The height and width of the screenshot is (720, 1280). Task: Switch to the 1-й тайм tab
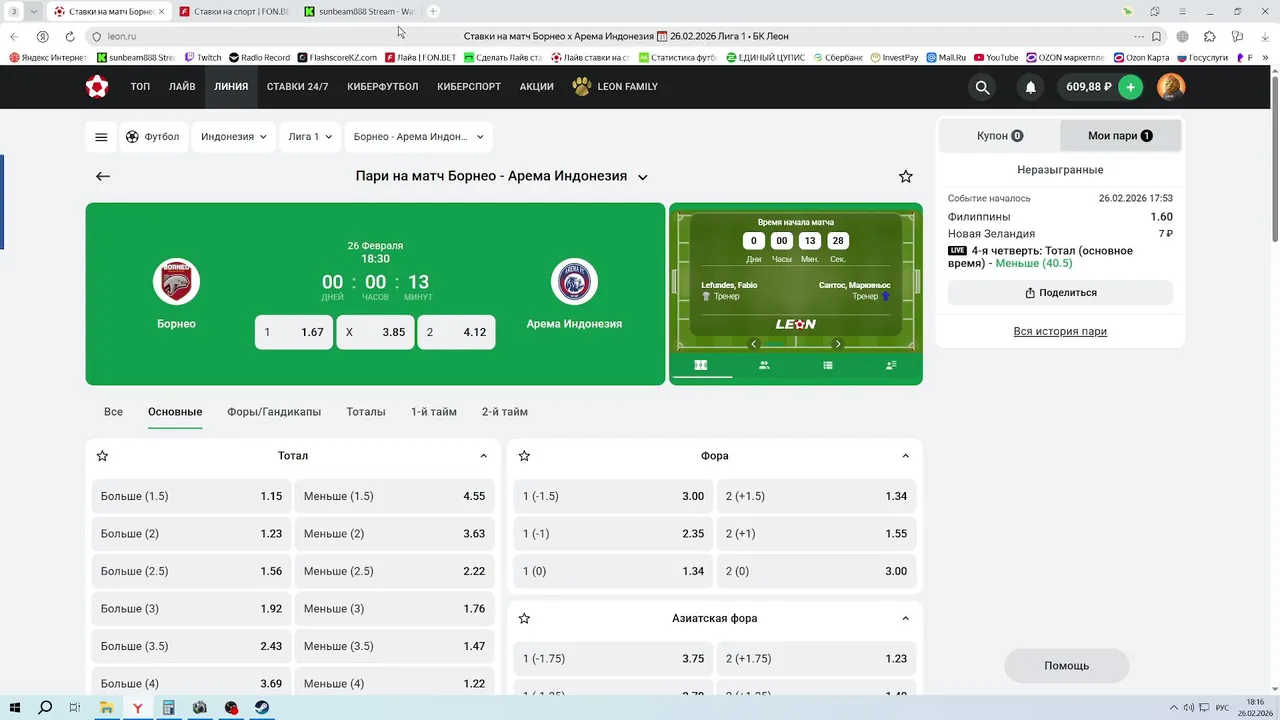coord(433,412)
